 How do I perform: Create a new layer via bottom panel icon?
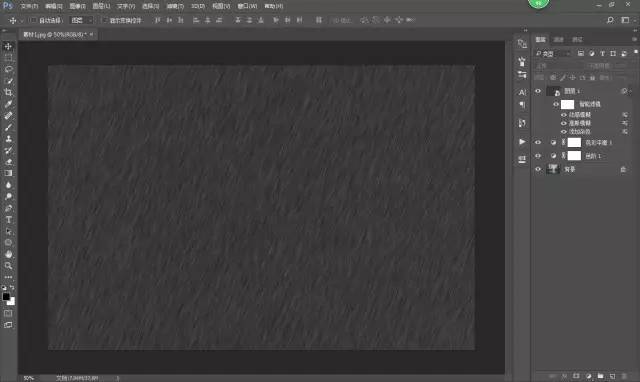coord(612,375)
